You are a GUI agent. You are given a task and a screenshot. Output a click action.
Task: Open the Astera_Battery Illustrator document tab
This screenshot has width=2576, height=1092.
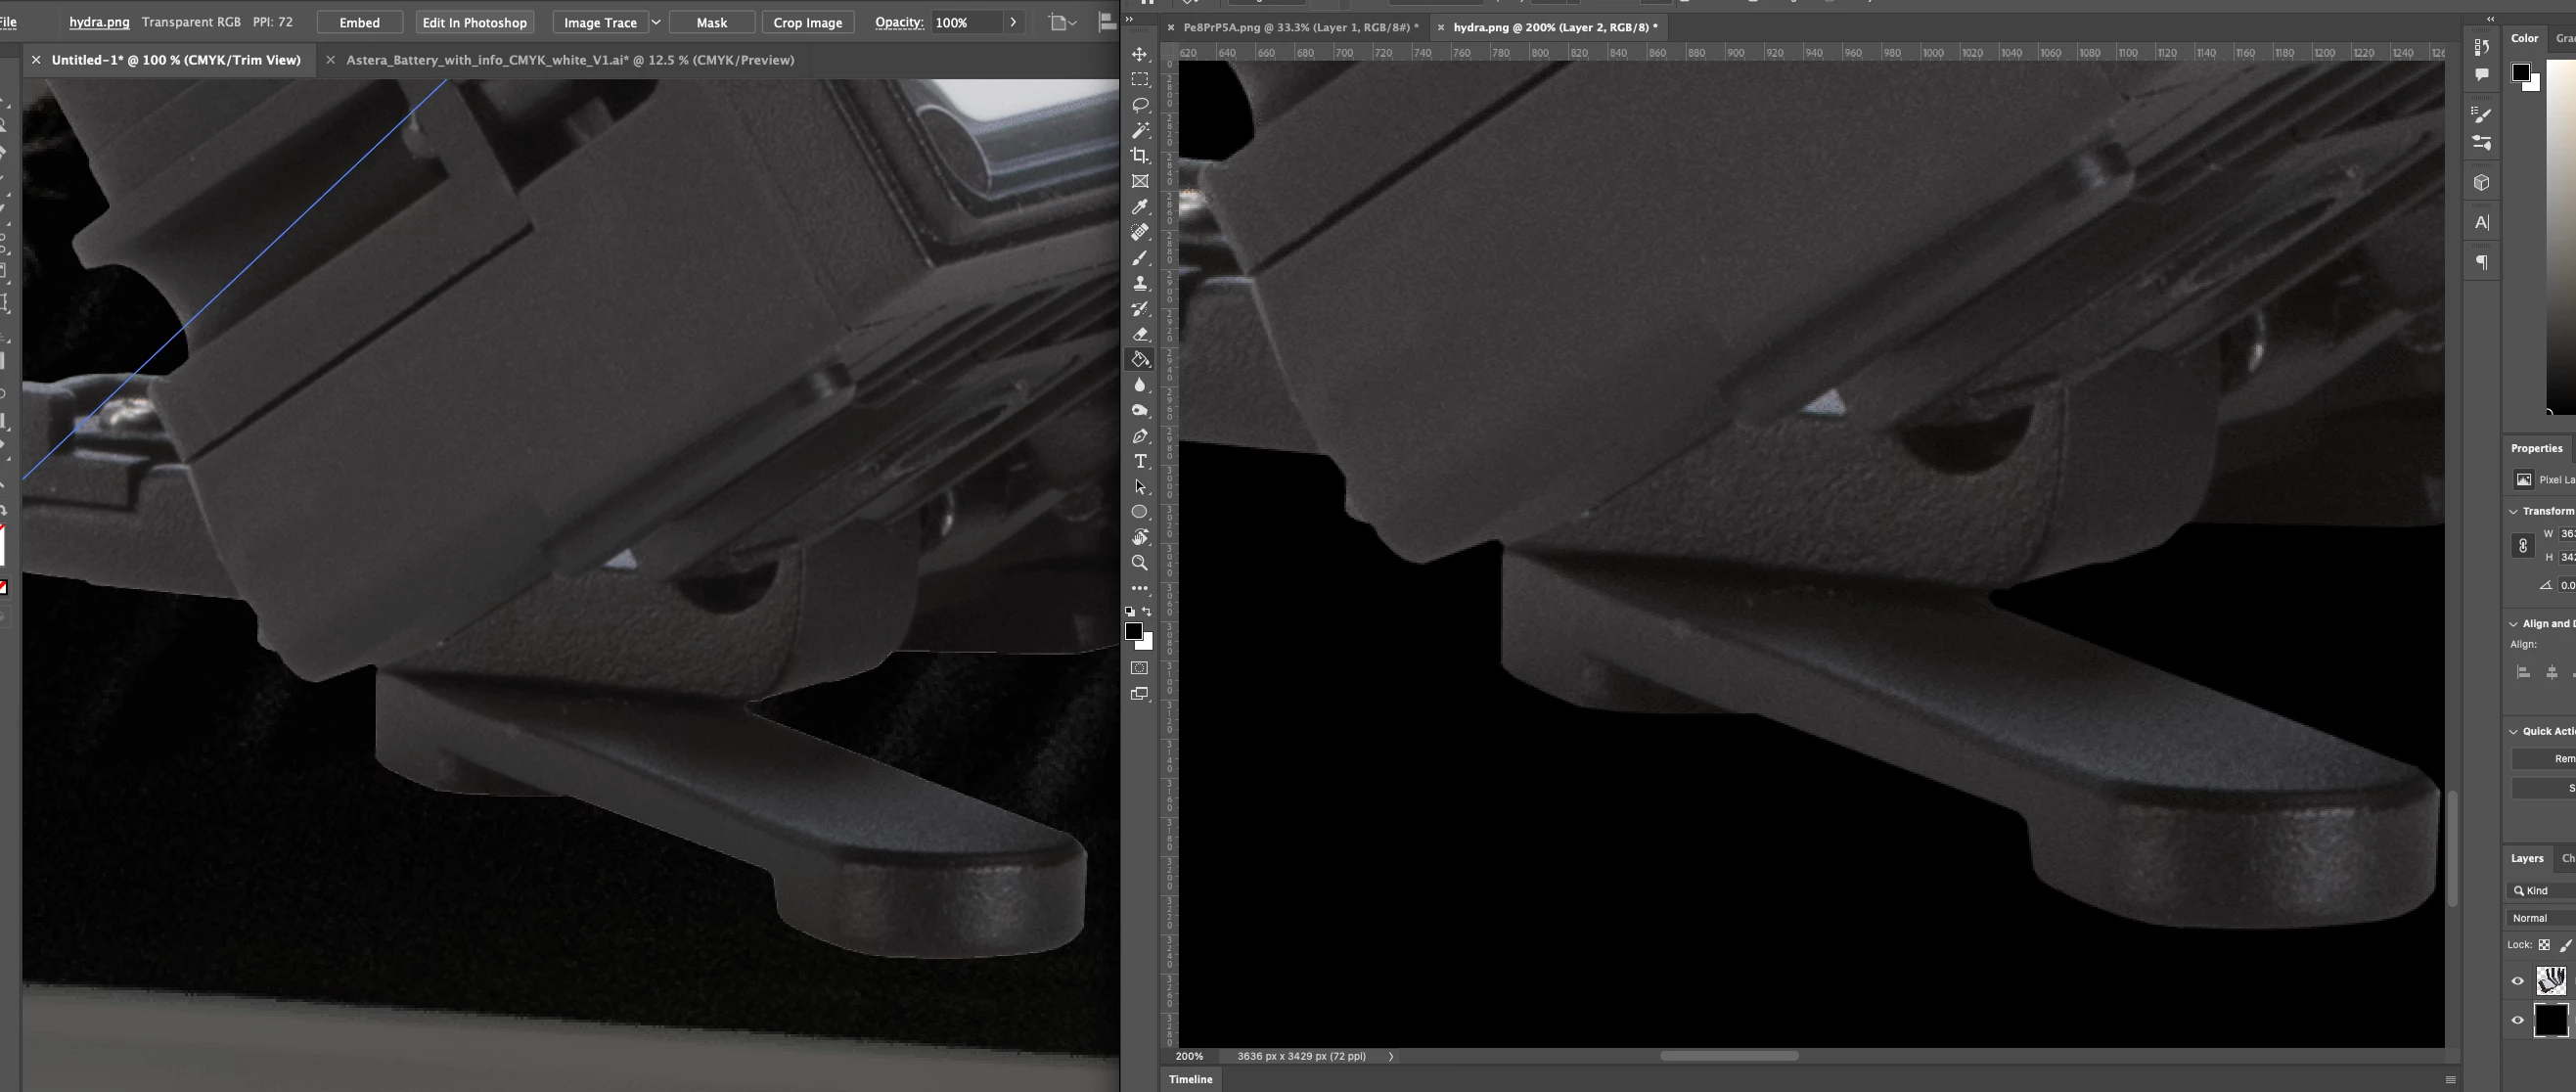(x=570, y=60)
